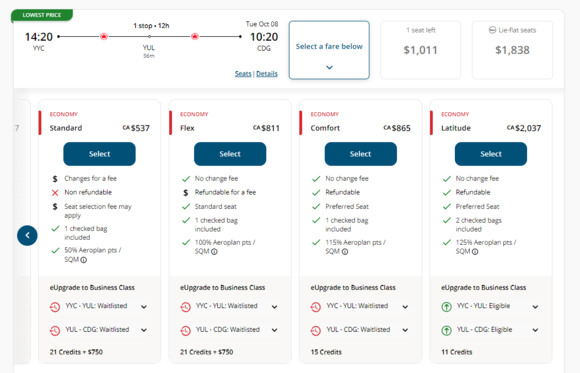
Task: Click waitlisted clock icon for YUL - CDG in Comfort
Action: [316, 330]
